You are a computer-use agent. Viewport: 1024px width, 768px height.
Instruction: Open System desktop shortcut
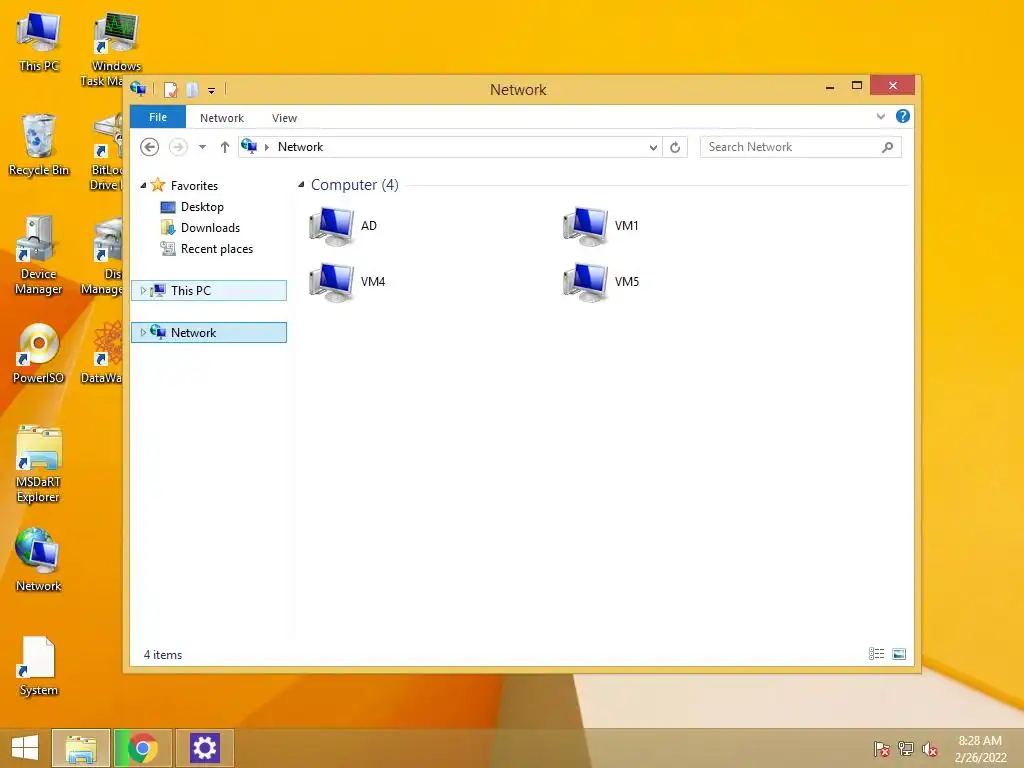point(39,666)
